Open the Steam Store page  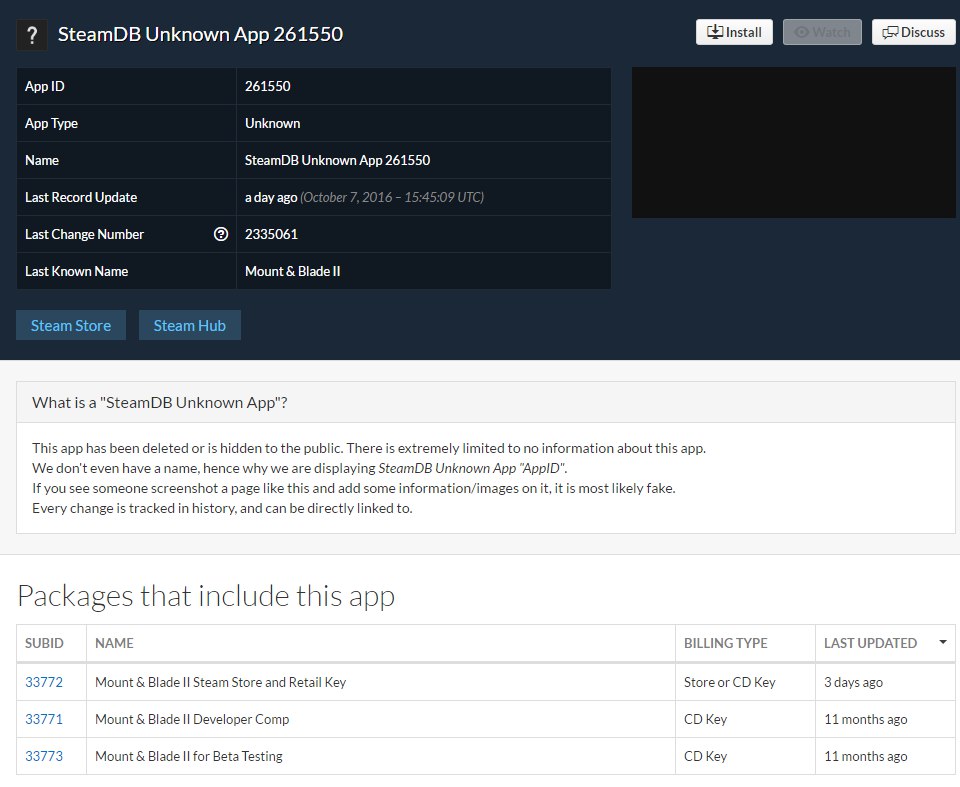point(70,324)
